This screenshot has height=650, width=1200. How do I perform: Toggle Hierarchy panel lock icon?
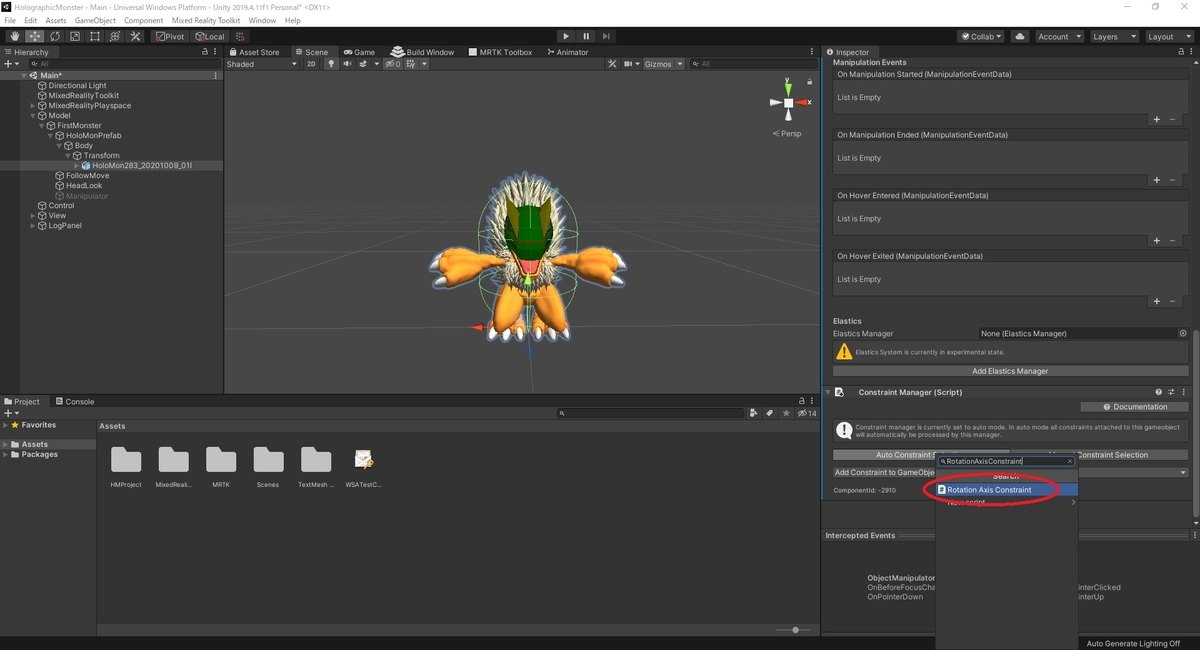pyautogui.click(x=205, y=52)
